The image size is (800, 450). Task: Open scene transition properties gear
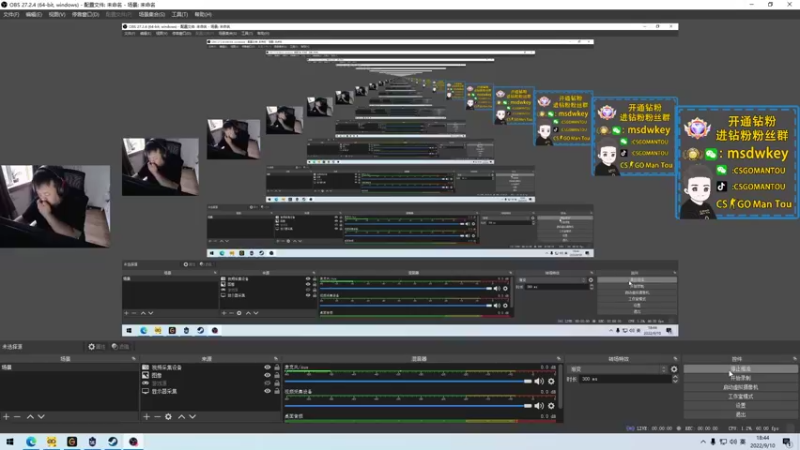click(x=674, y=369)
